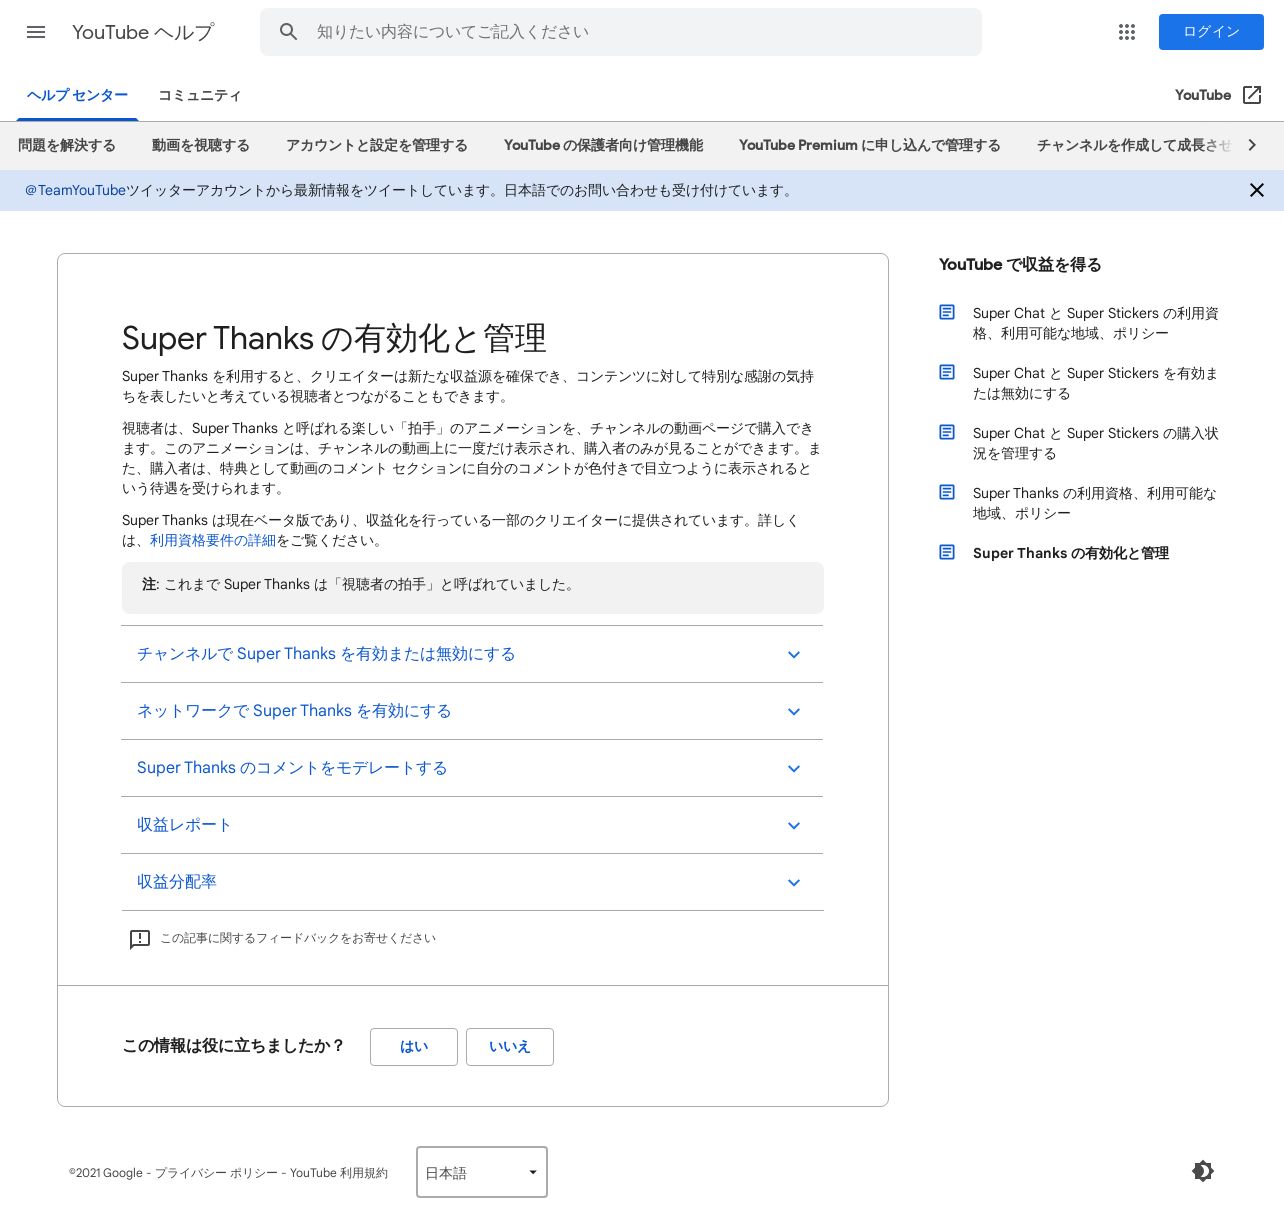This screenshot has height=1211, width=1284.
Task: Click the YouTube ヘルプ title
Action: coord(143,32)
